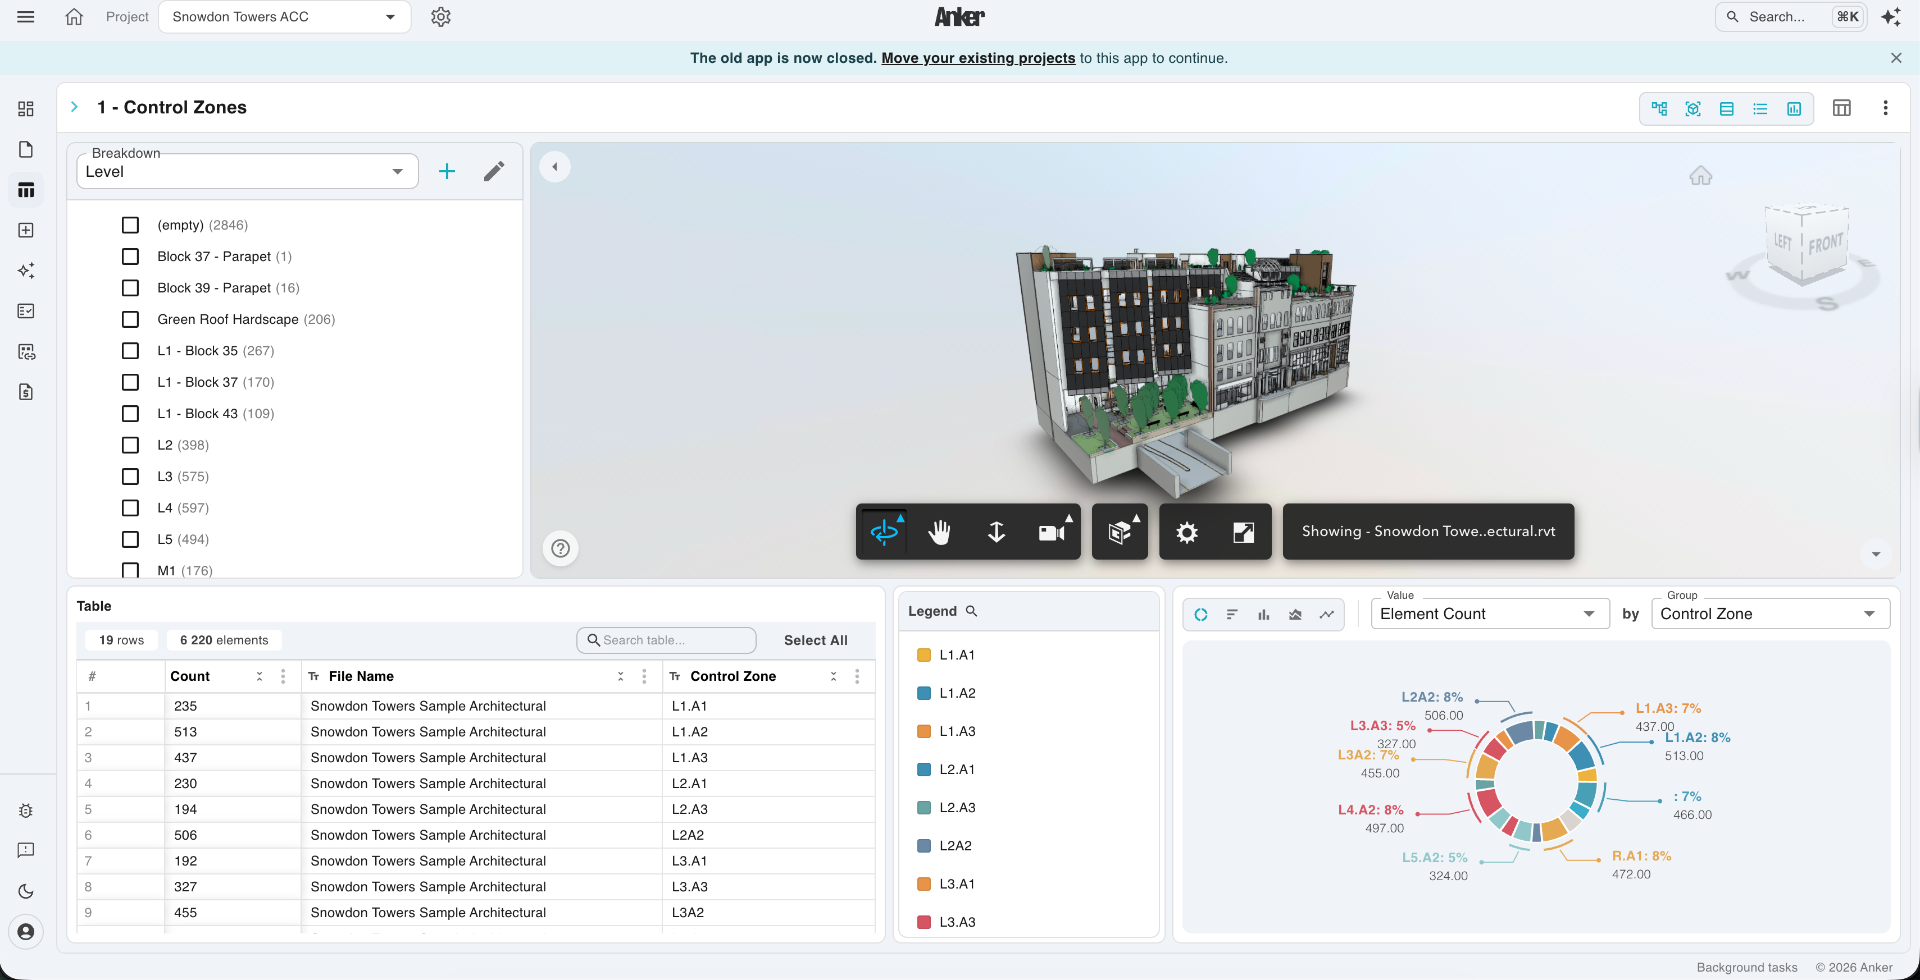The image size is (1920, 980).
Task: Switch chart to donut chart type
Action: pyautogui.click(x=1201, y=614)
